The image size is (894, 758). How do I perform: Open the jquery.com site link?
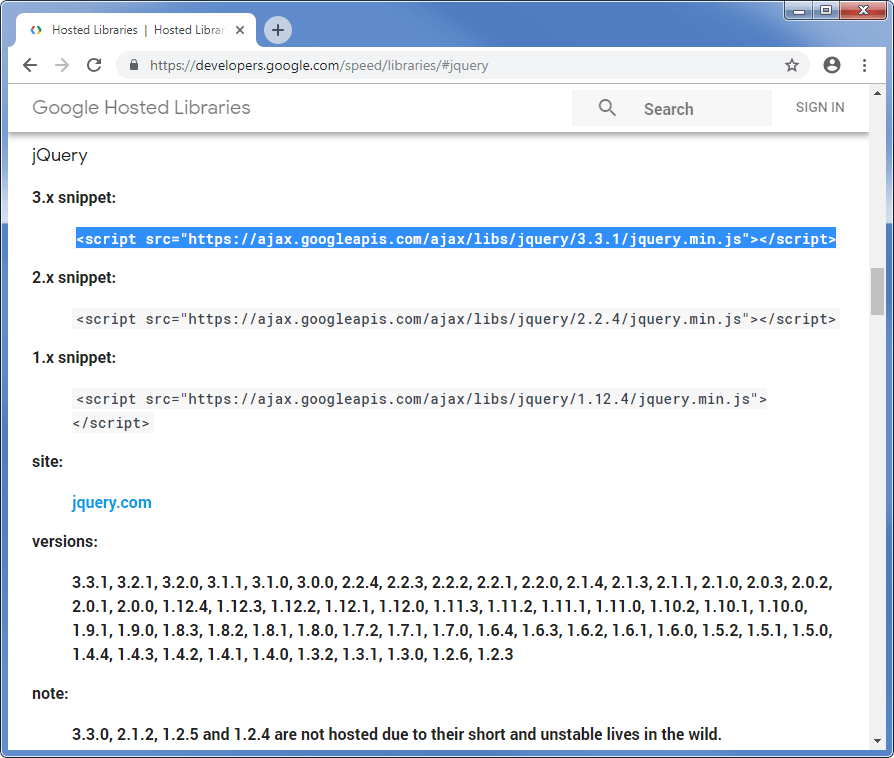[112, 502]
